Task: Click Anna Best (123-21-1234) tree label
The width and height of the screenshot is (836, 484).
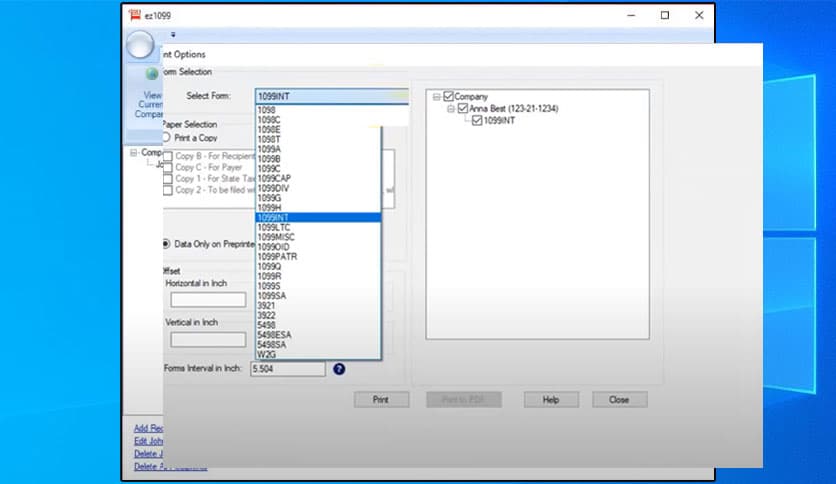Action: click(x=513, y=109)
